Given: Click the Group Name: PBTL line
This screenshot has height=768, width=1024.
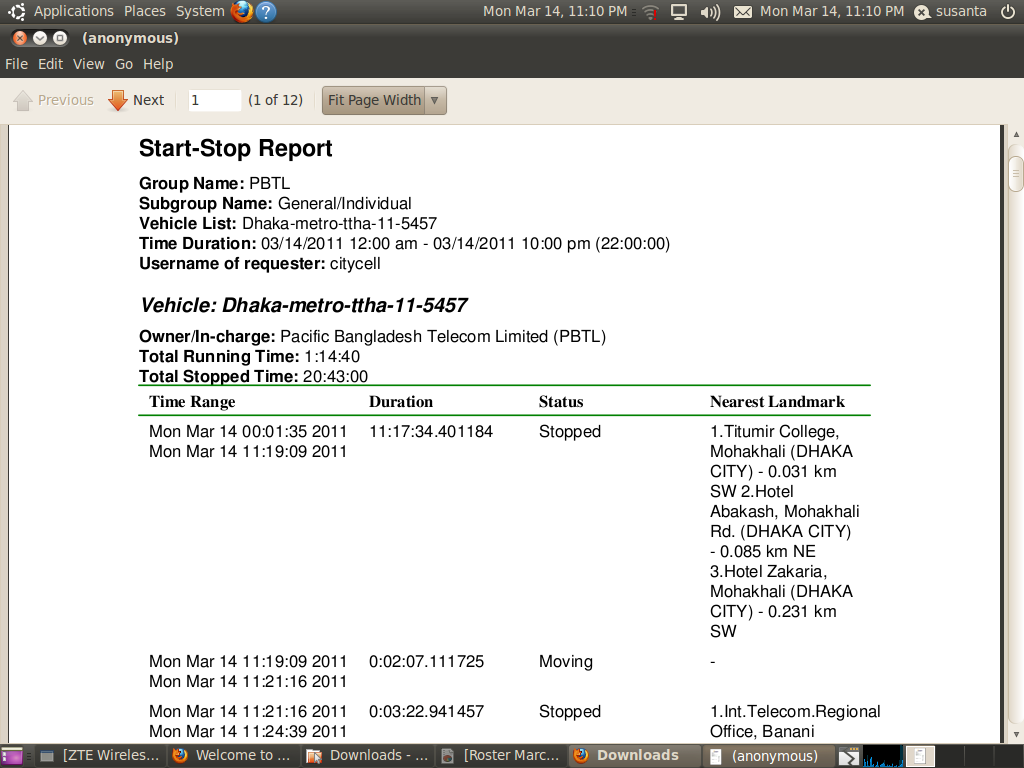Looking at the screenshot, I should (214, 184).
